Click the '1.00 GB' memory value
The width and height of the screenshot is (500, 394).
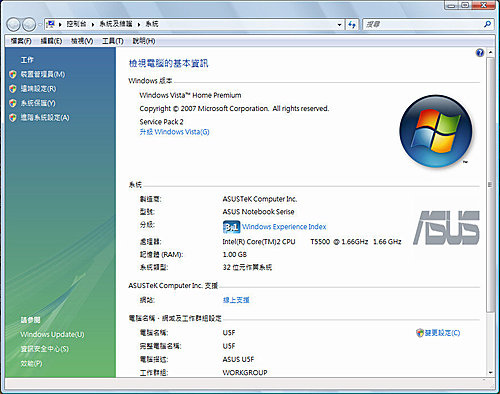(x=235, y=255)
